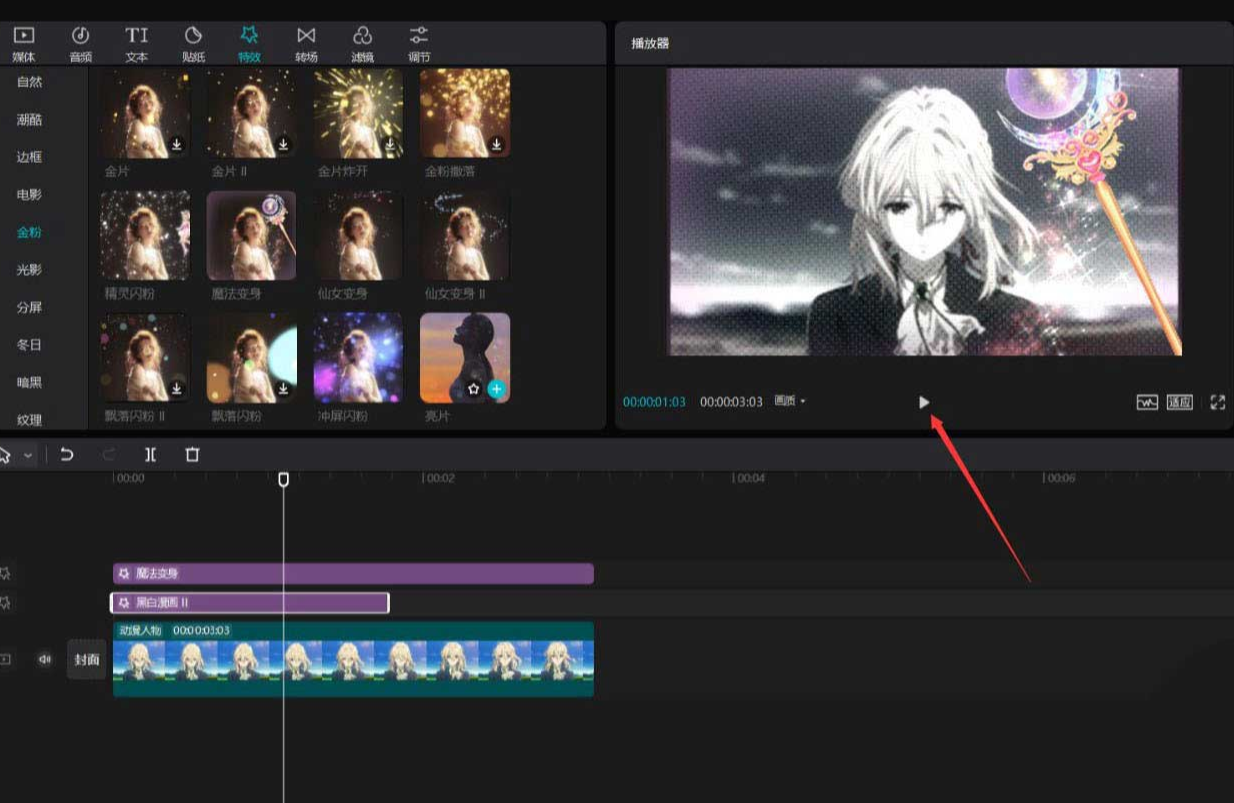Undo the last edit
This screenshot has height=803, width=1234.
pos(67,455)
